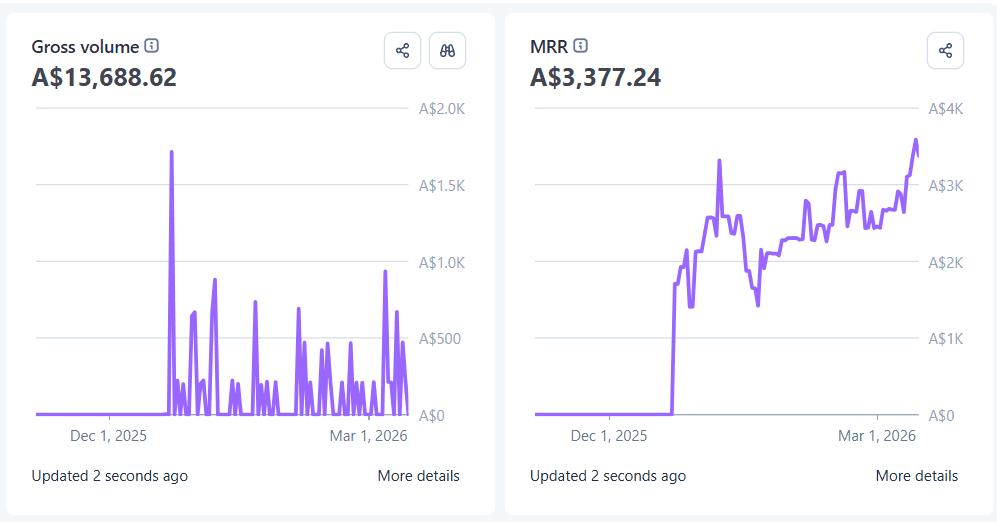Image resolution: width=997 pixels, height=522 pixels.
Task: Click the A$2K axis label on MRR chart
Action: click(946, 263)
